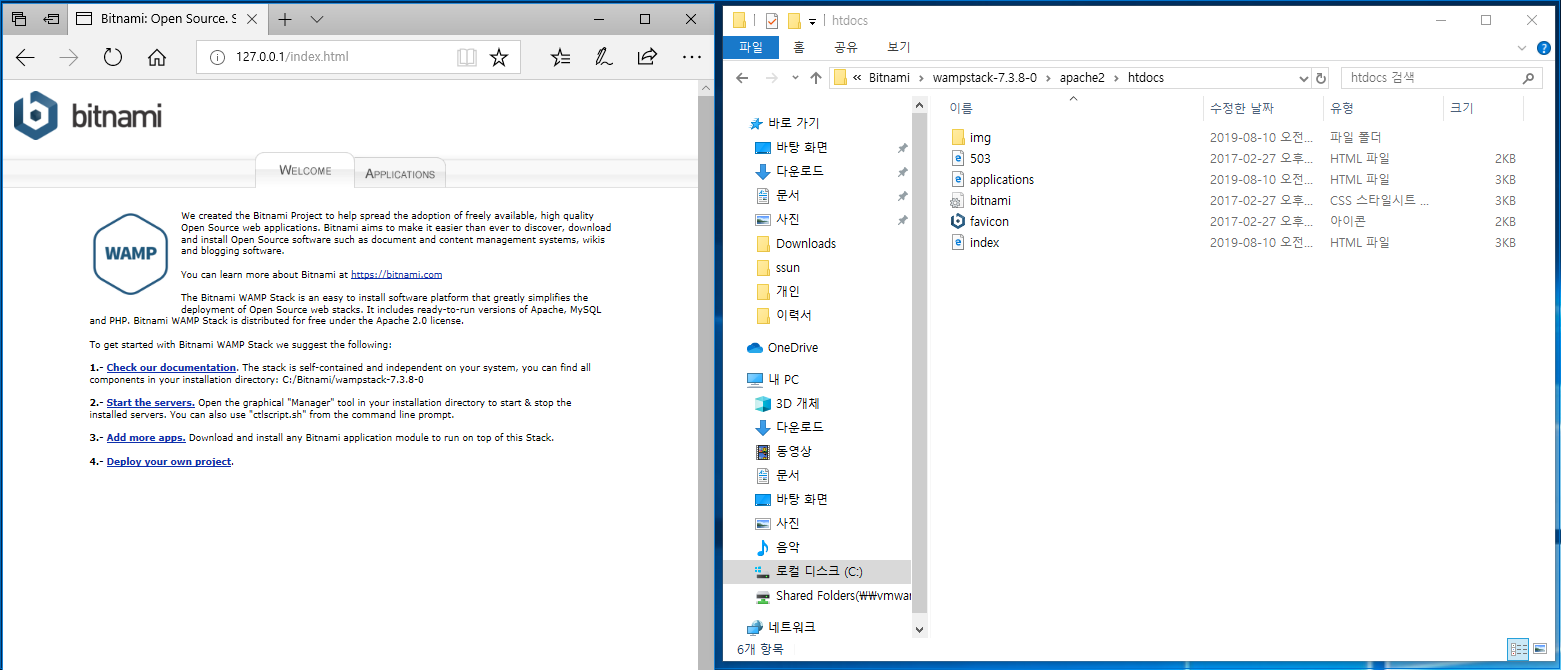Screen dimensions: 1561x670
Task: Select the Welcome tab on Bitnami page
Action: [305, 170]
